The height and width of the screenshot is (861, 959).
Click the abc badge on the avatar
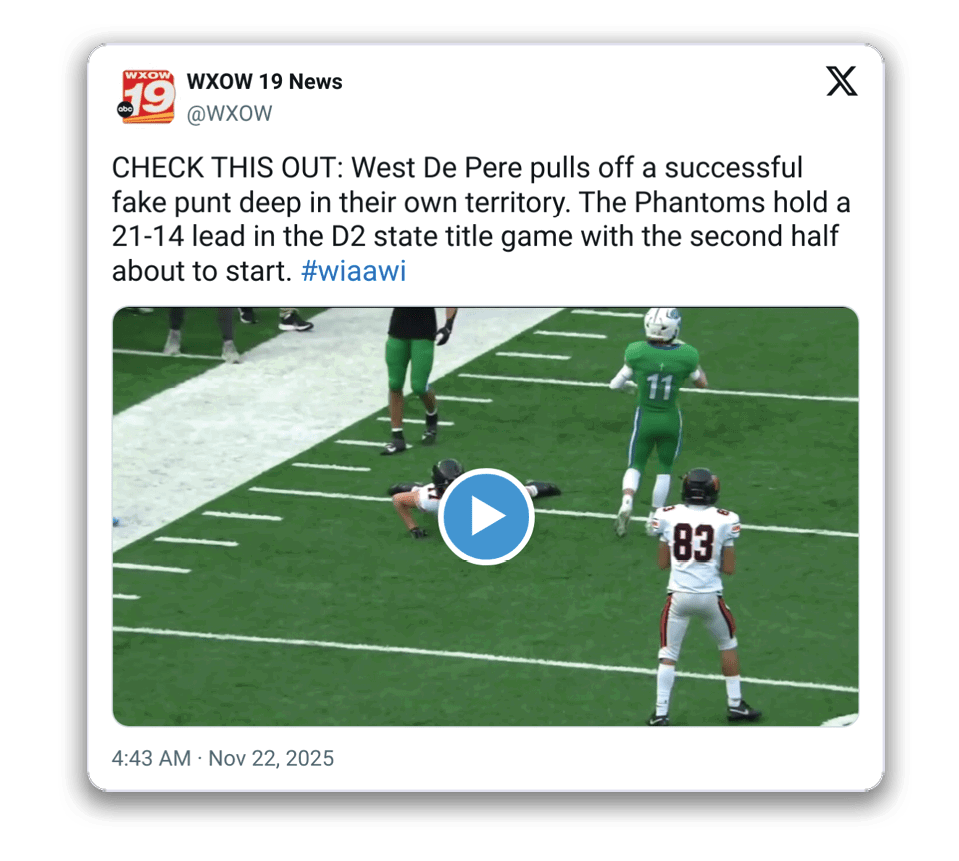tap(125, 109)
